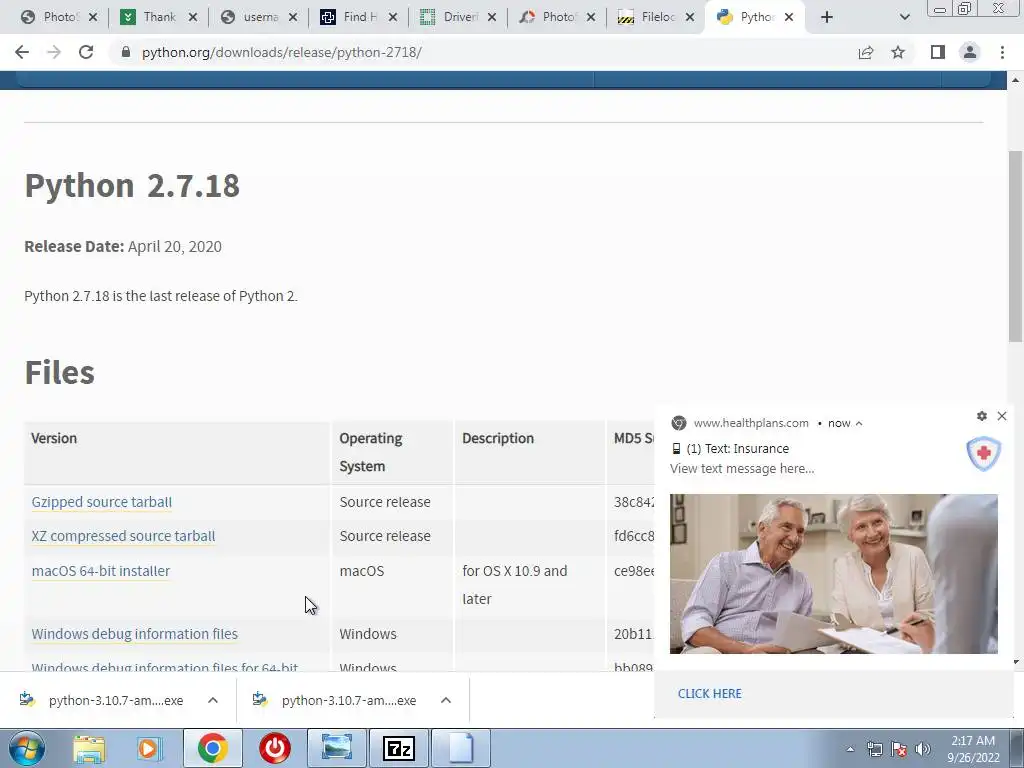Close the Thank tab

(x=193, y=18)
